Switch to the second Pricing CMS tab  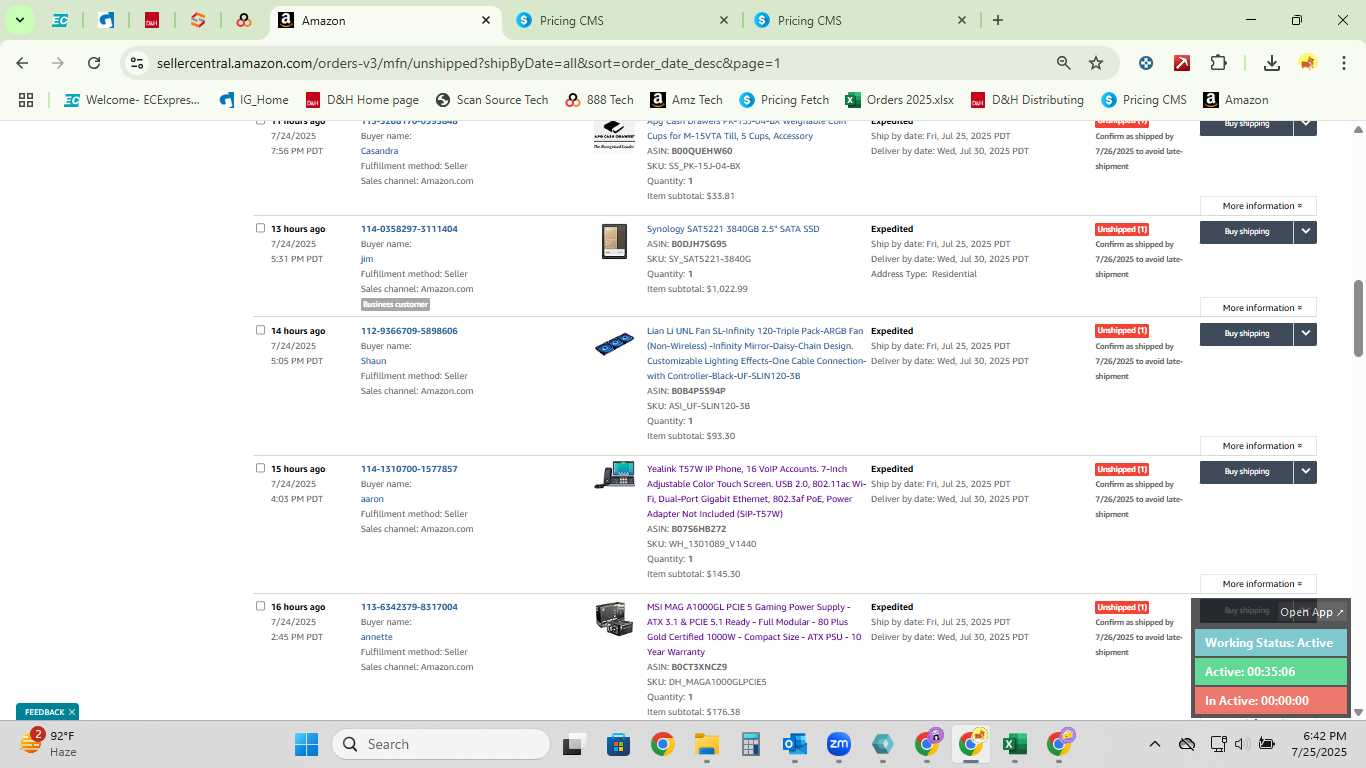[x=861, y=20]
